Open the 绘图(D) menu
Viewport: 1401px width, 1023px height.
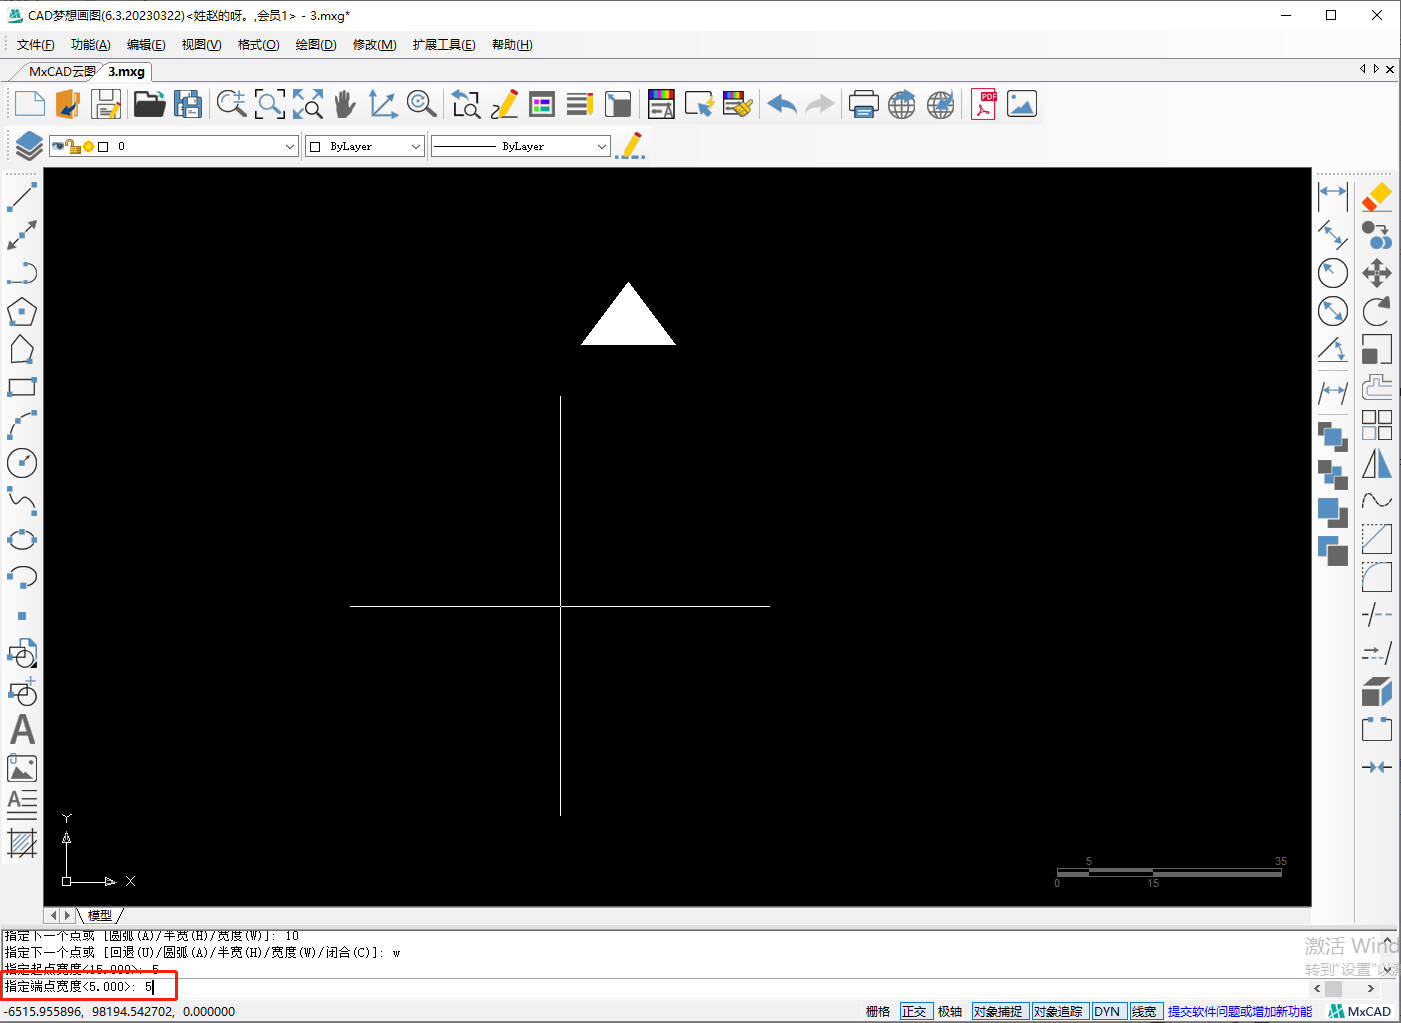coord(315,45)
